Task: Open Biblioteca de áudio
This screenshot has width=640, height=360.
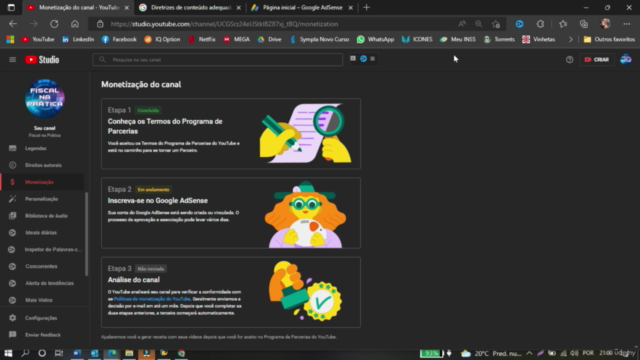Action: point(46,216)
